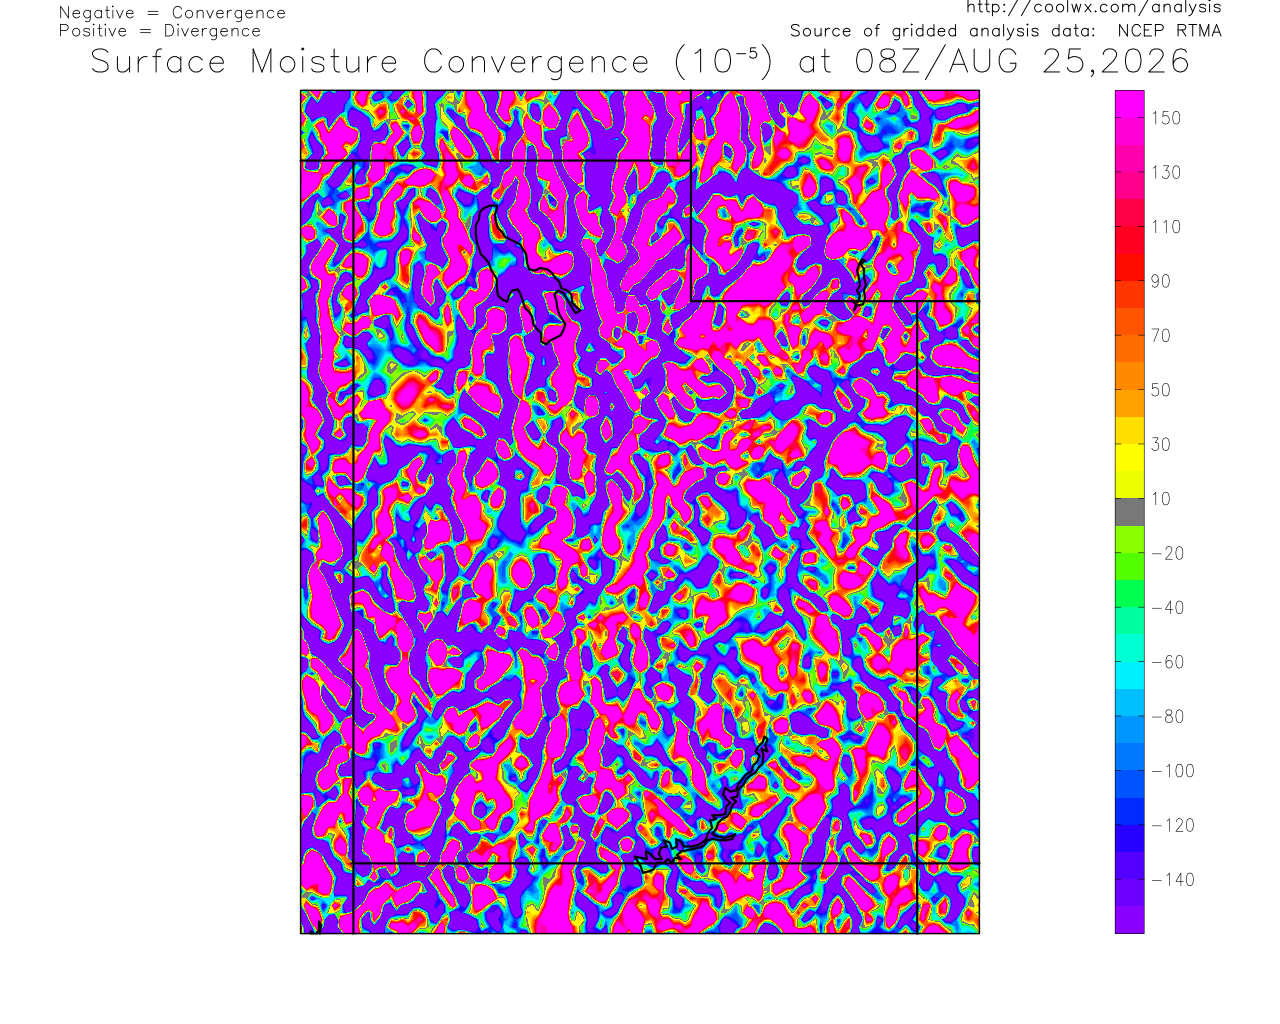Click the cyan swatch near -60 on colorbar
This screenshot has width=1280, height=1024.
pyautogui.click(x=1130, y=662)
